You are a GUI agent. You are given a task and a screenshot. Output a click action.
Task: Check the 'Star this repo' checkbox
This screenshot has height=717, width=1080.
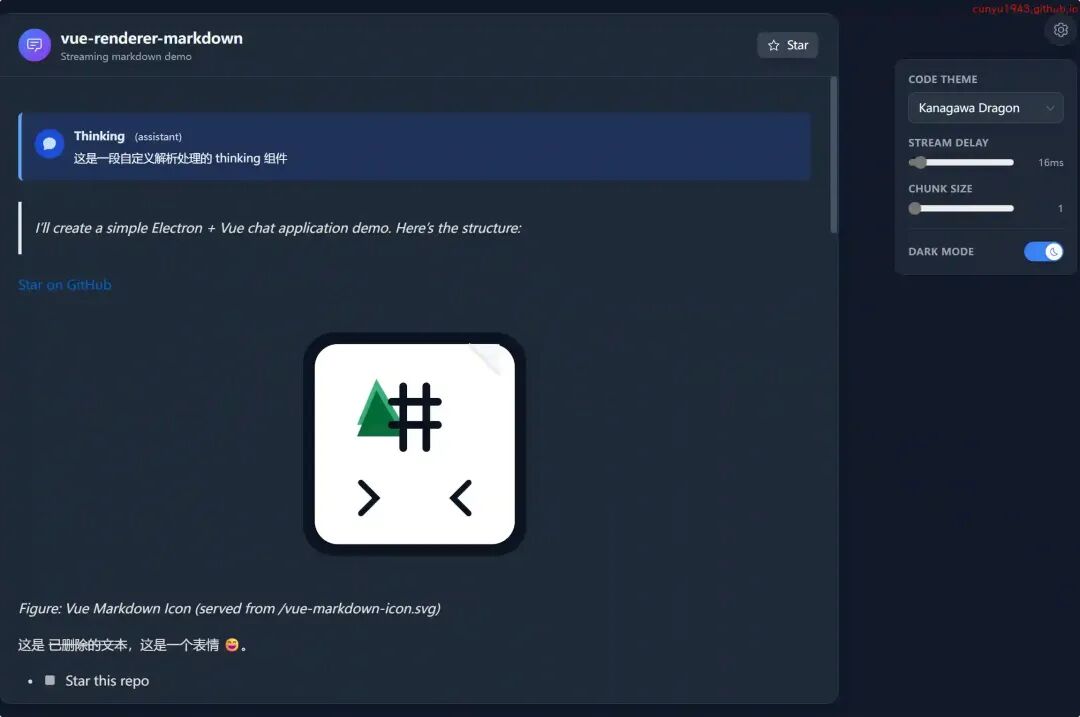coord(50,680)
